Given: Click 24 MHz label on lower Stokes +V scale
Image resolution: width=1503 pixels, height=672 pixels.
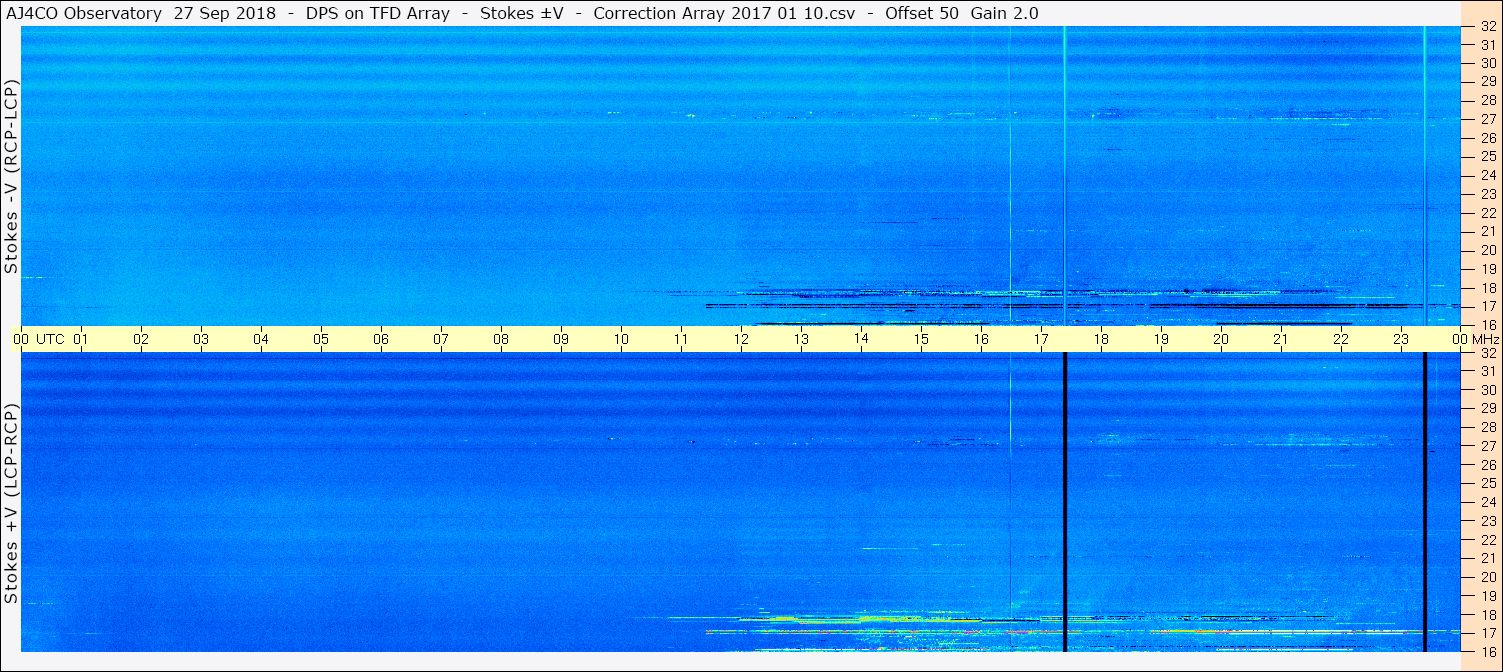Looking at the screenshot, I should point(1487,502).
